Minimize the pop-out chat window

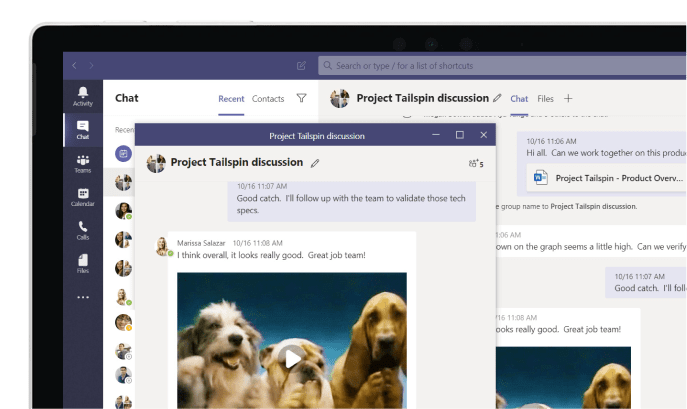pos(436,135)
